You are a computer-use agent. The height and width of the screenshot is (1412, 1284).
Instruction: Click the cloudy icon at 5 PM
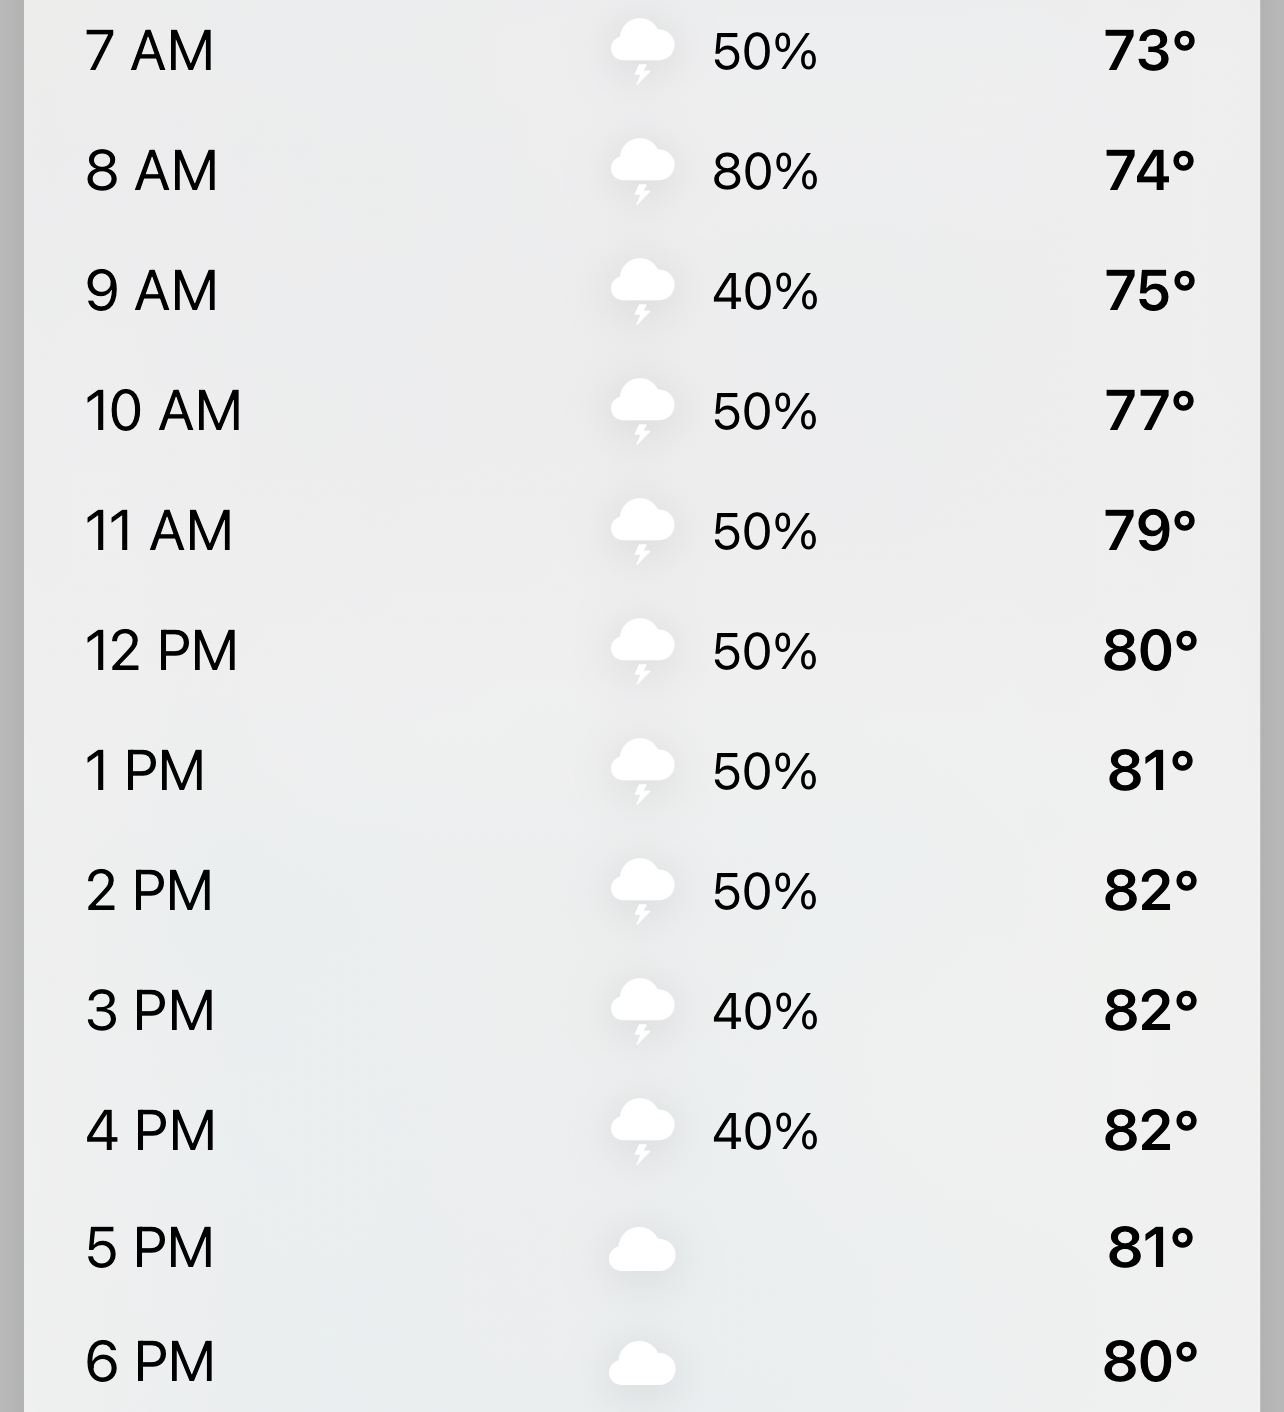(x=642, y=1250)
